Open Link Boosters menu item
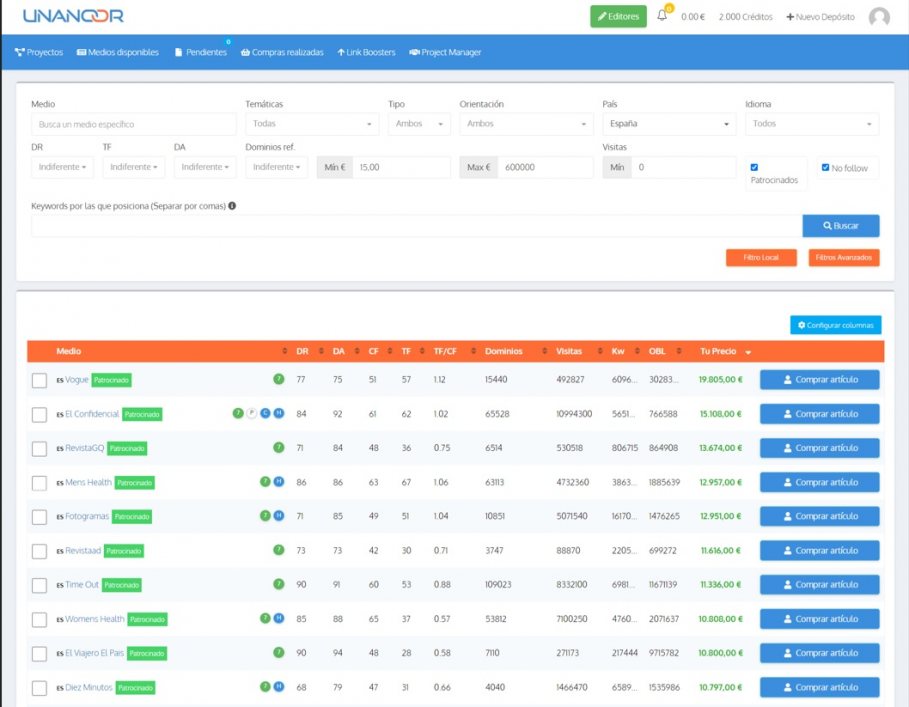The image size is (909, 707). 366,52
